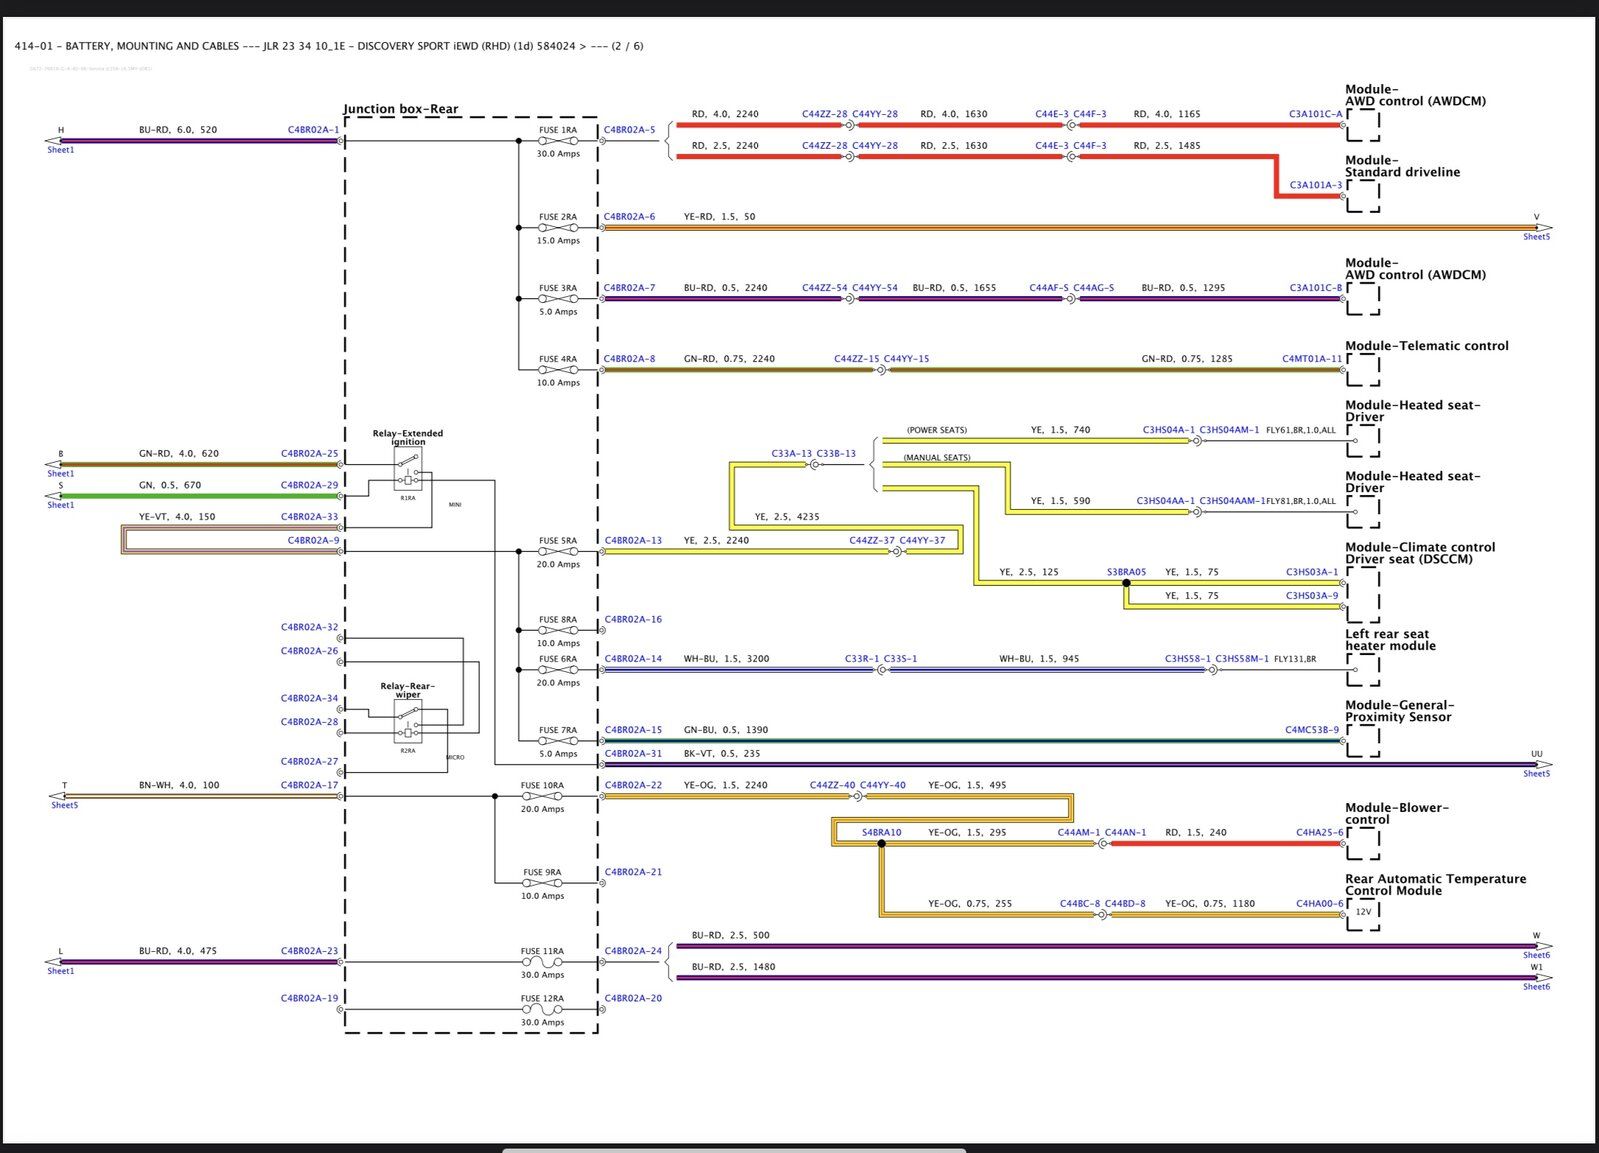Click the W1 off-page reference arrow

pos(1543,978)
